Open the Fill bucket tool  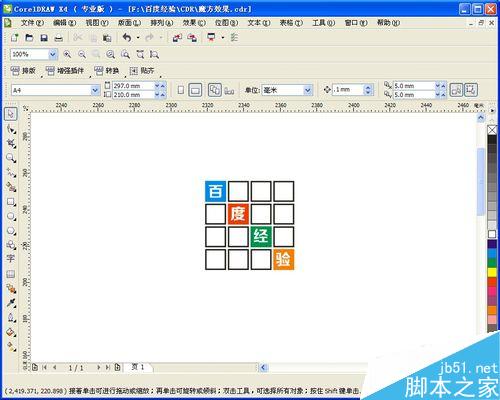coord(11,332)
